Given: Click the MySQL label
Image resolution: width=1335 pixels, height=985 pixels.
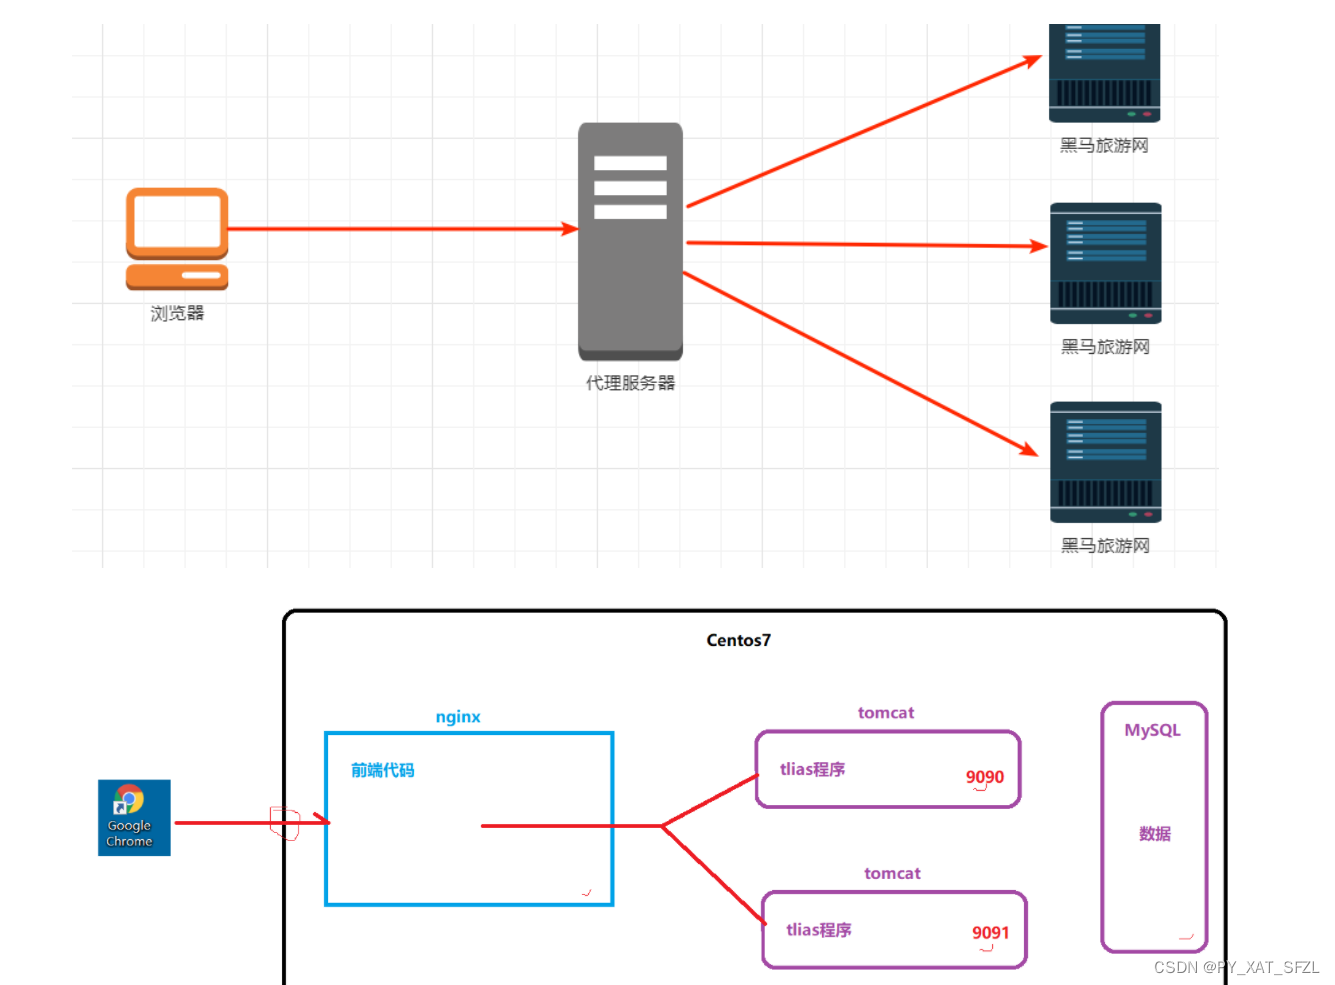Looking at the screenshot, I should coord(1152,731).
